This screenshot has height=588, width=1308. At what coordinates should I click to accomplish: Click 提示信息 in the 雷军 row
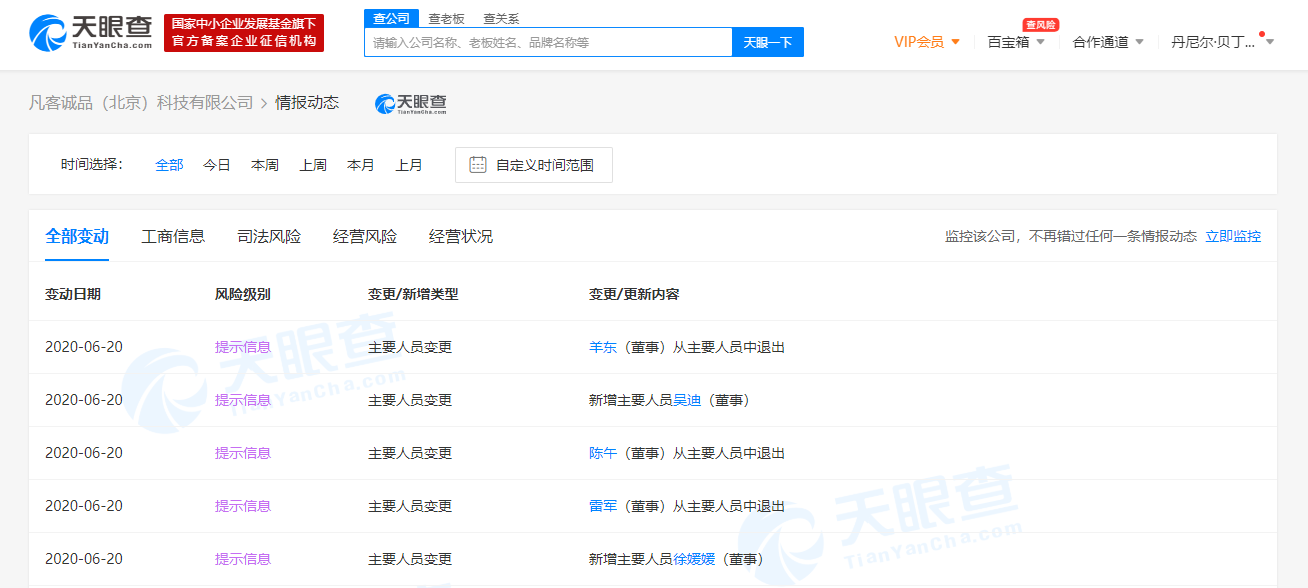(x=243, y=506)
